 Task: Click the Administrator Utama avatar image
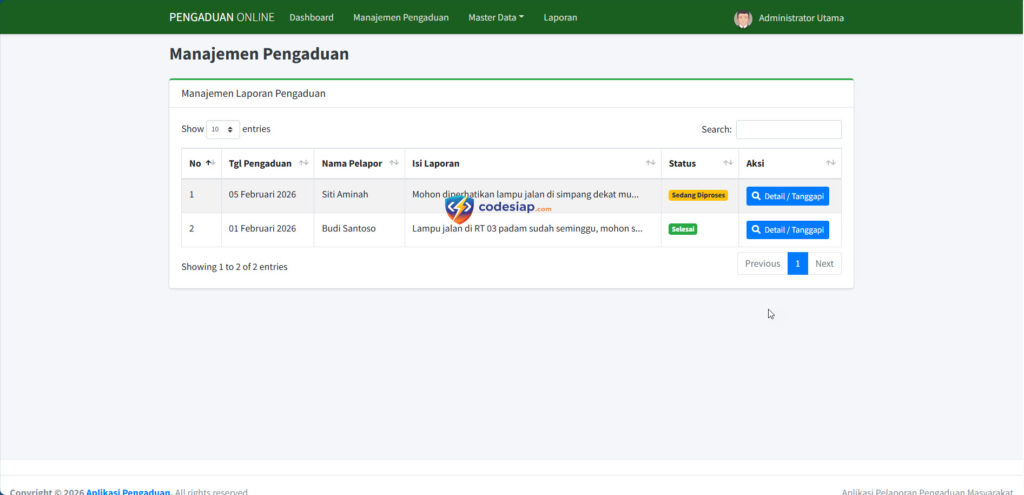[x=742, y=18]
